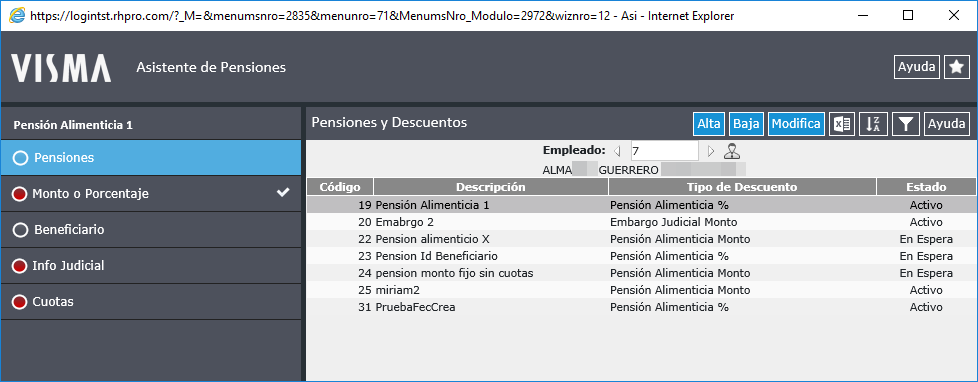Click the Internet Explorer icon in title bar
This screenshot has height=382, width=978.
(16, 16)
